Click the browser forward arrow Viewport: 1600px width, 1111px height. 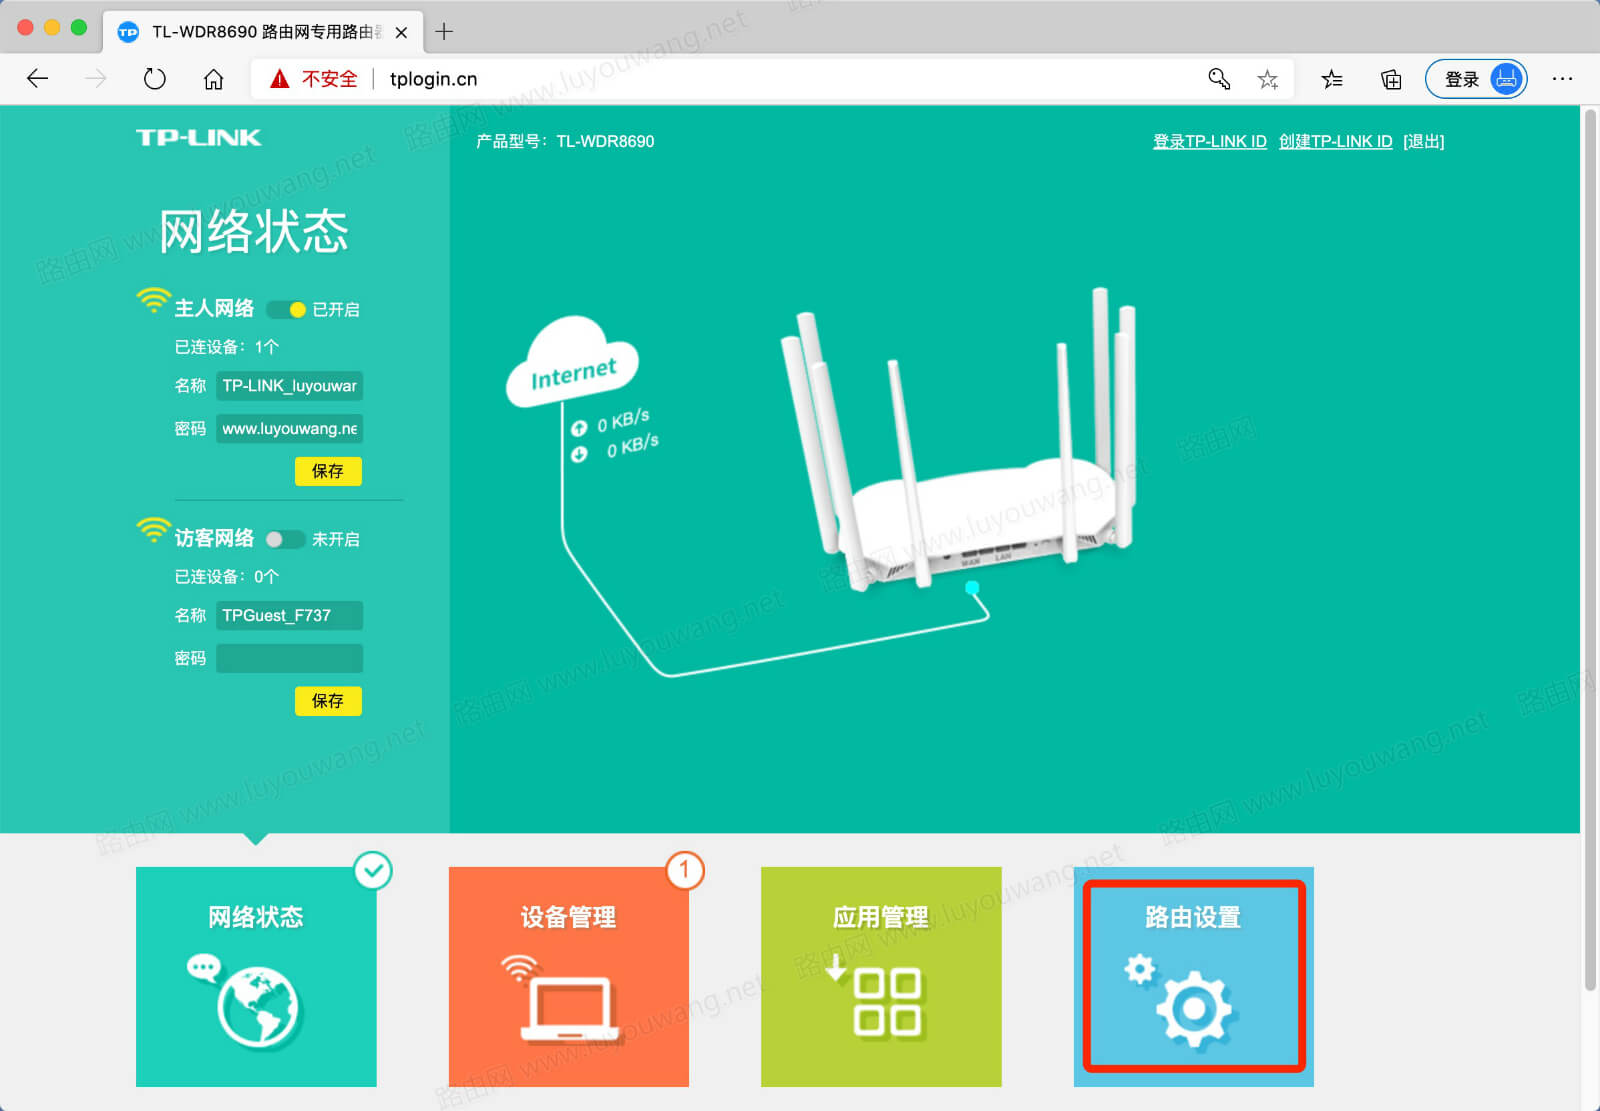(96, 79)
